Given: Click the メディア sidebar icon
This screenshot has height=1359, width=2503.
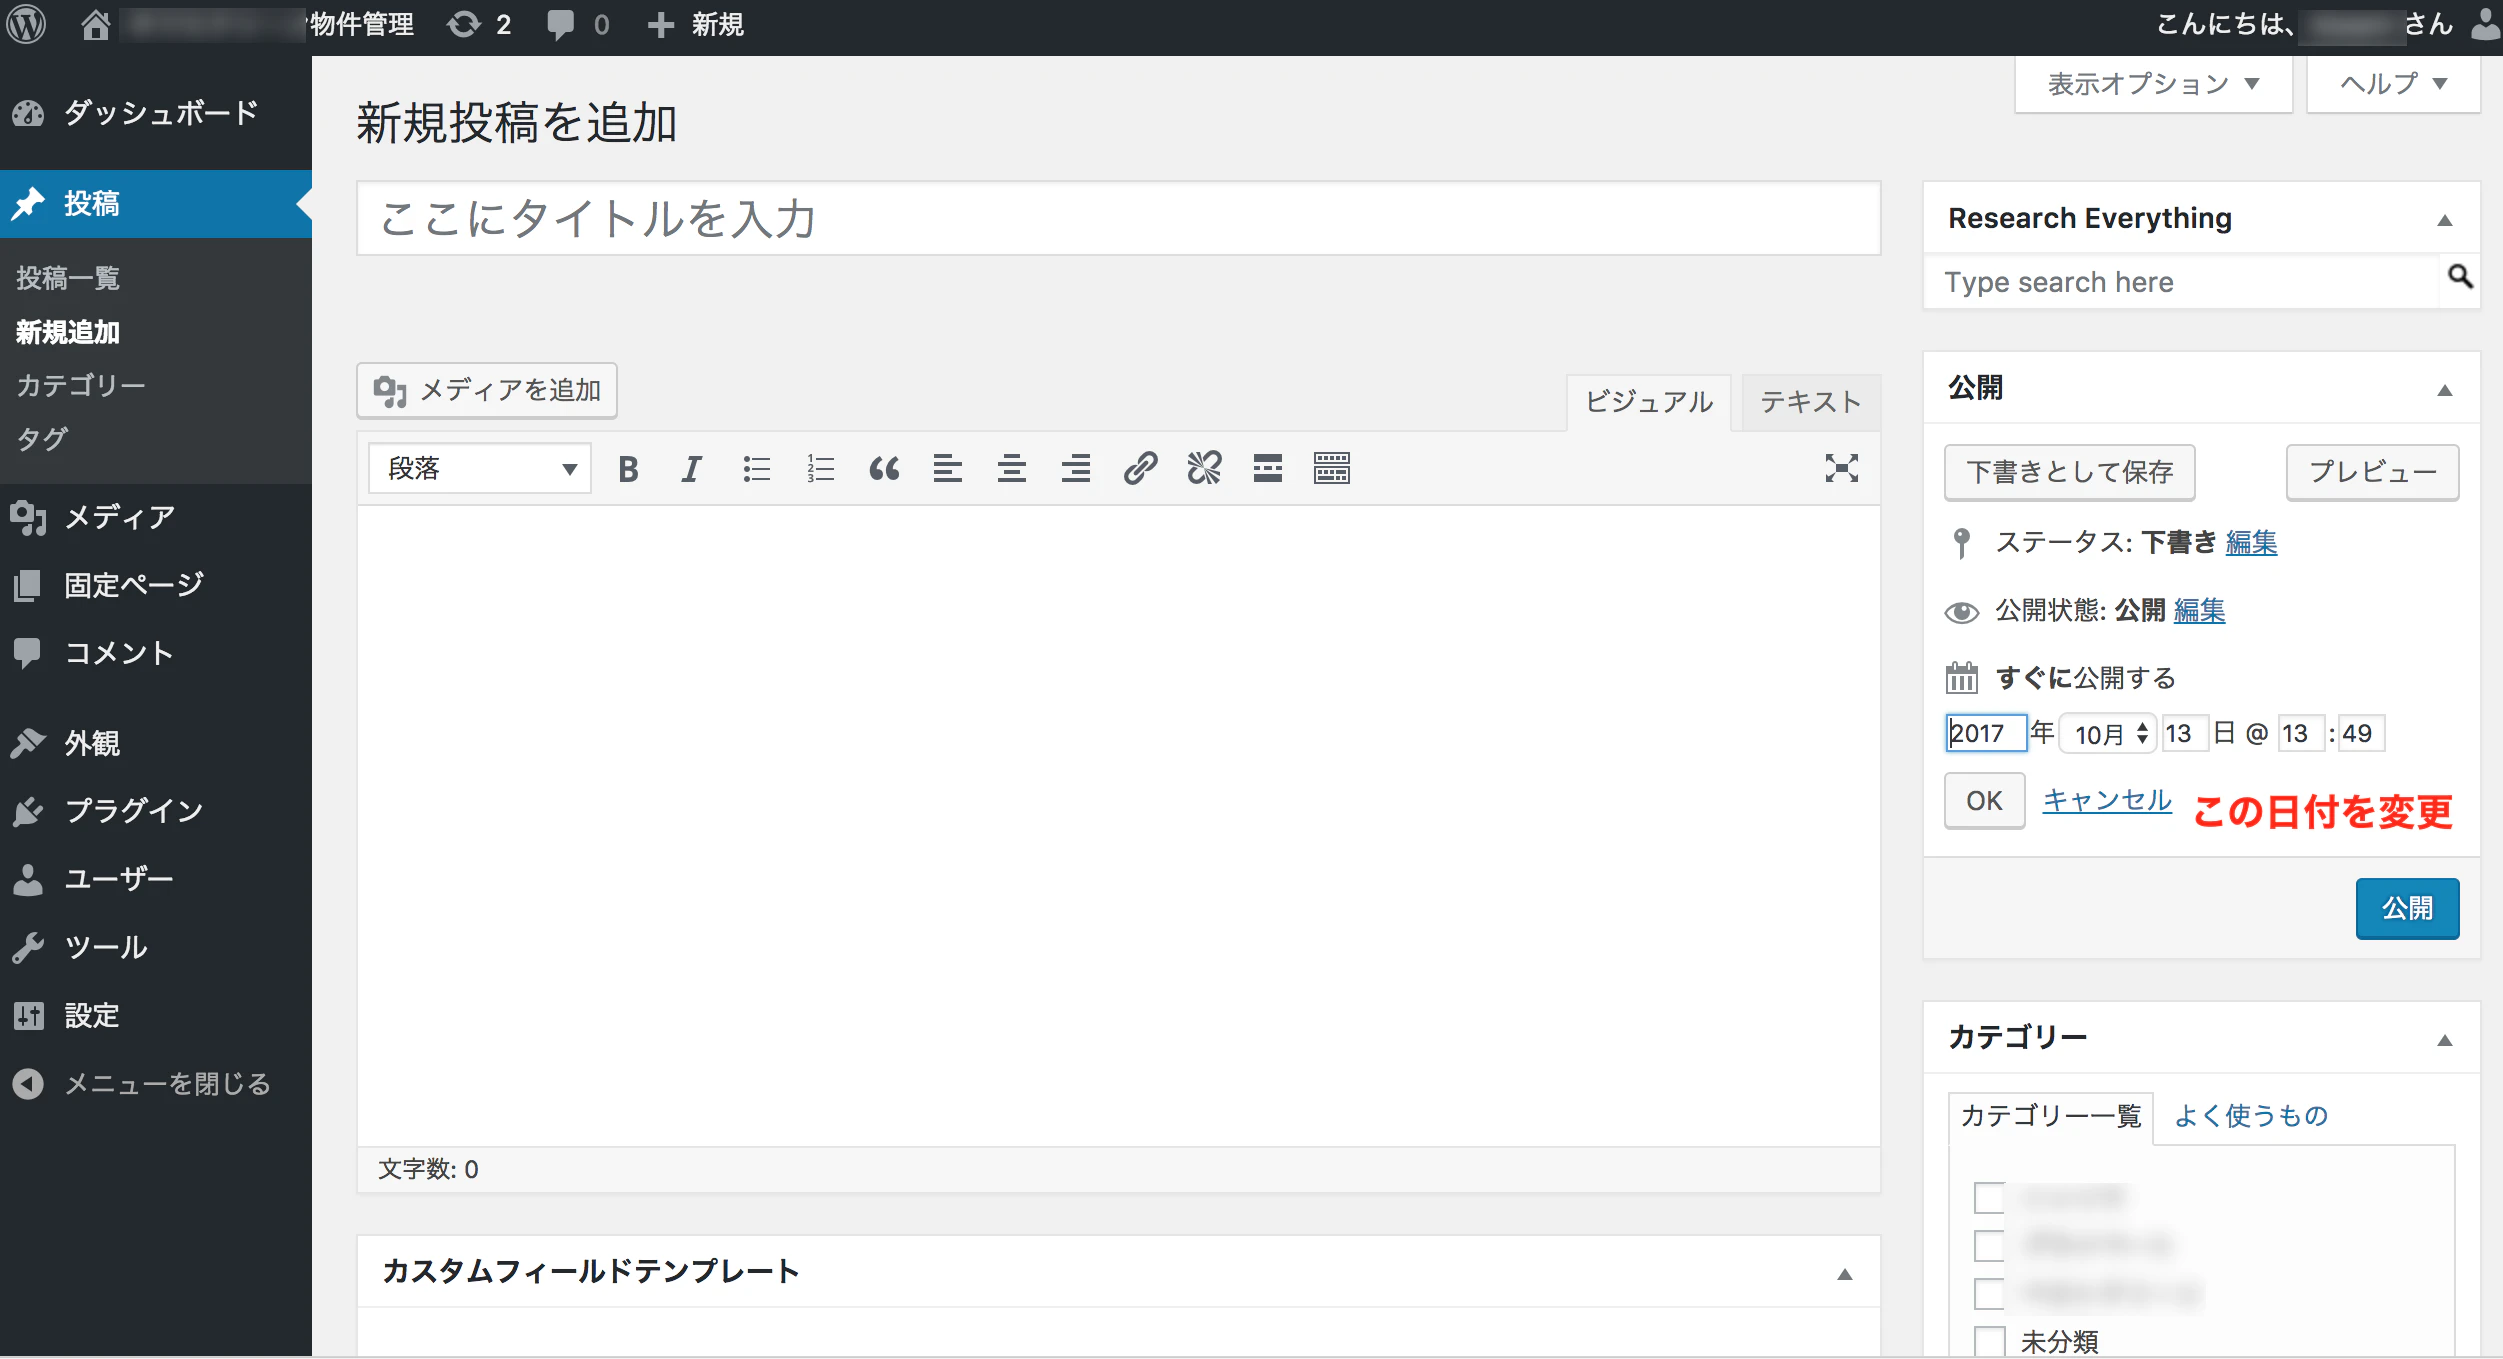Looking at the screenshot, I should tap(28, 517).
